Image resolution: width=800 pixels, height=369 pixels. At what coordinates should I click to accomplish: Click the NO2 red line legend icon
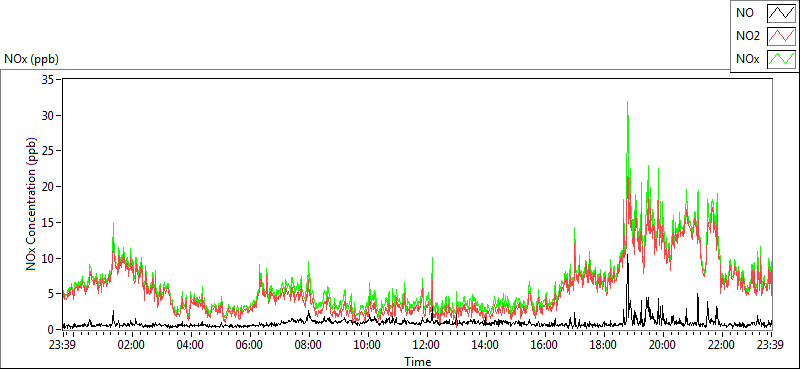pyautogui.click(x=781, y=36)
